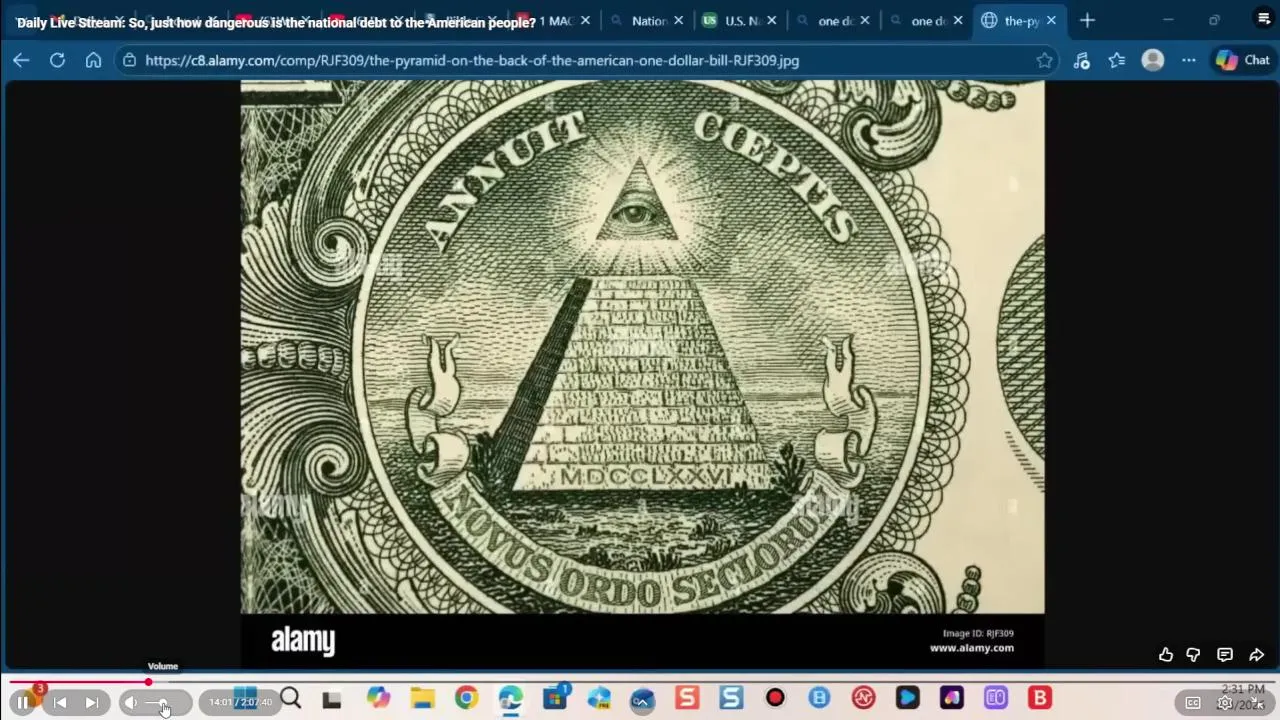Image resolution: width=1280 pixels, height=720 pixels.
Task: Share the video with arrow icon
Action: [1256, 655]
